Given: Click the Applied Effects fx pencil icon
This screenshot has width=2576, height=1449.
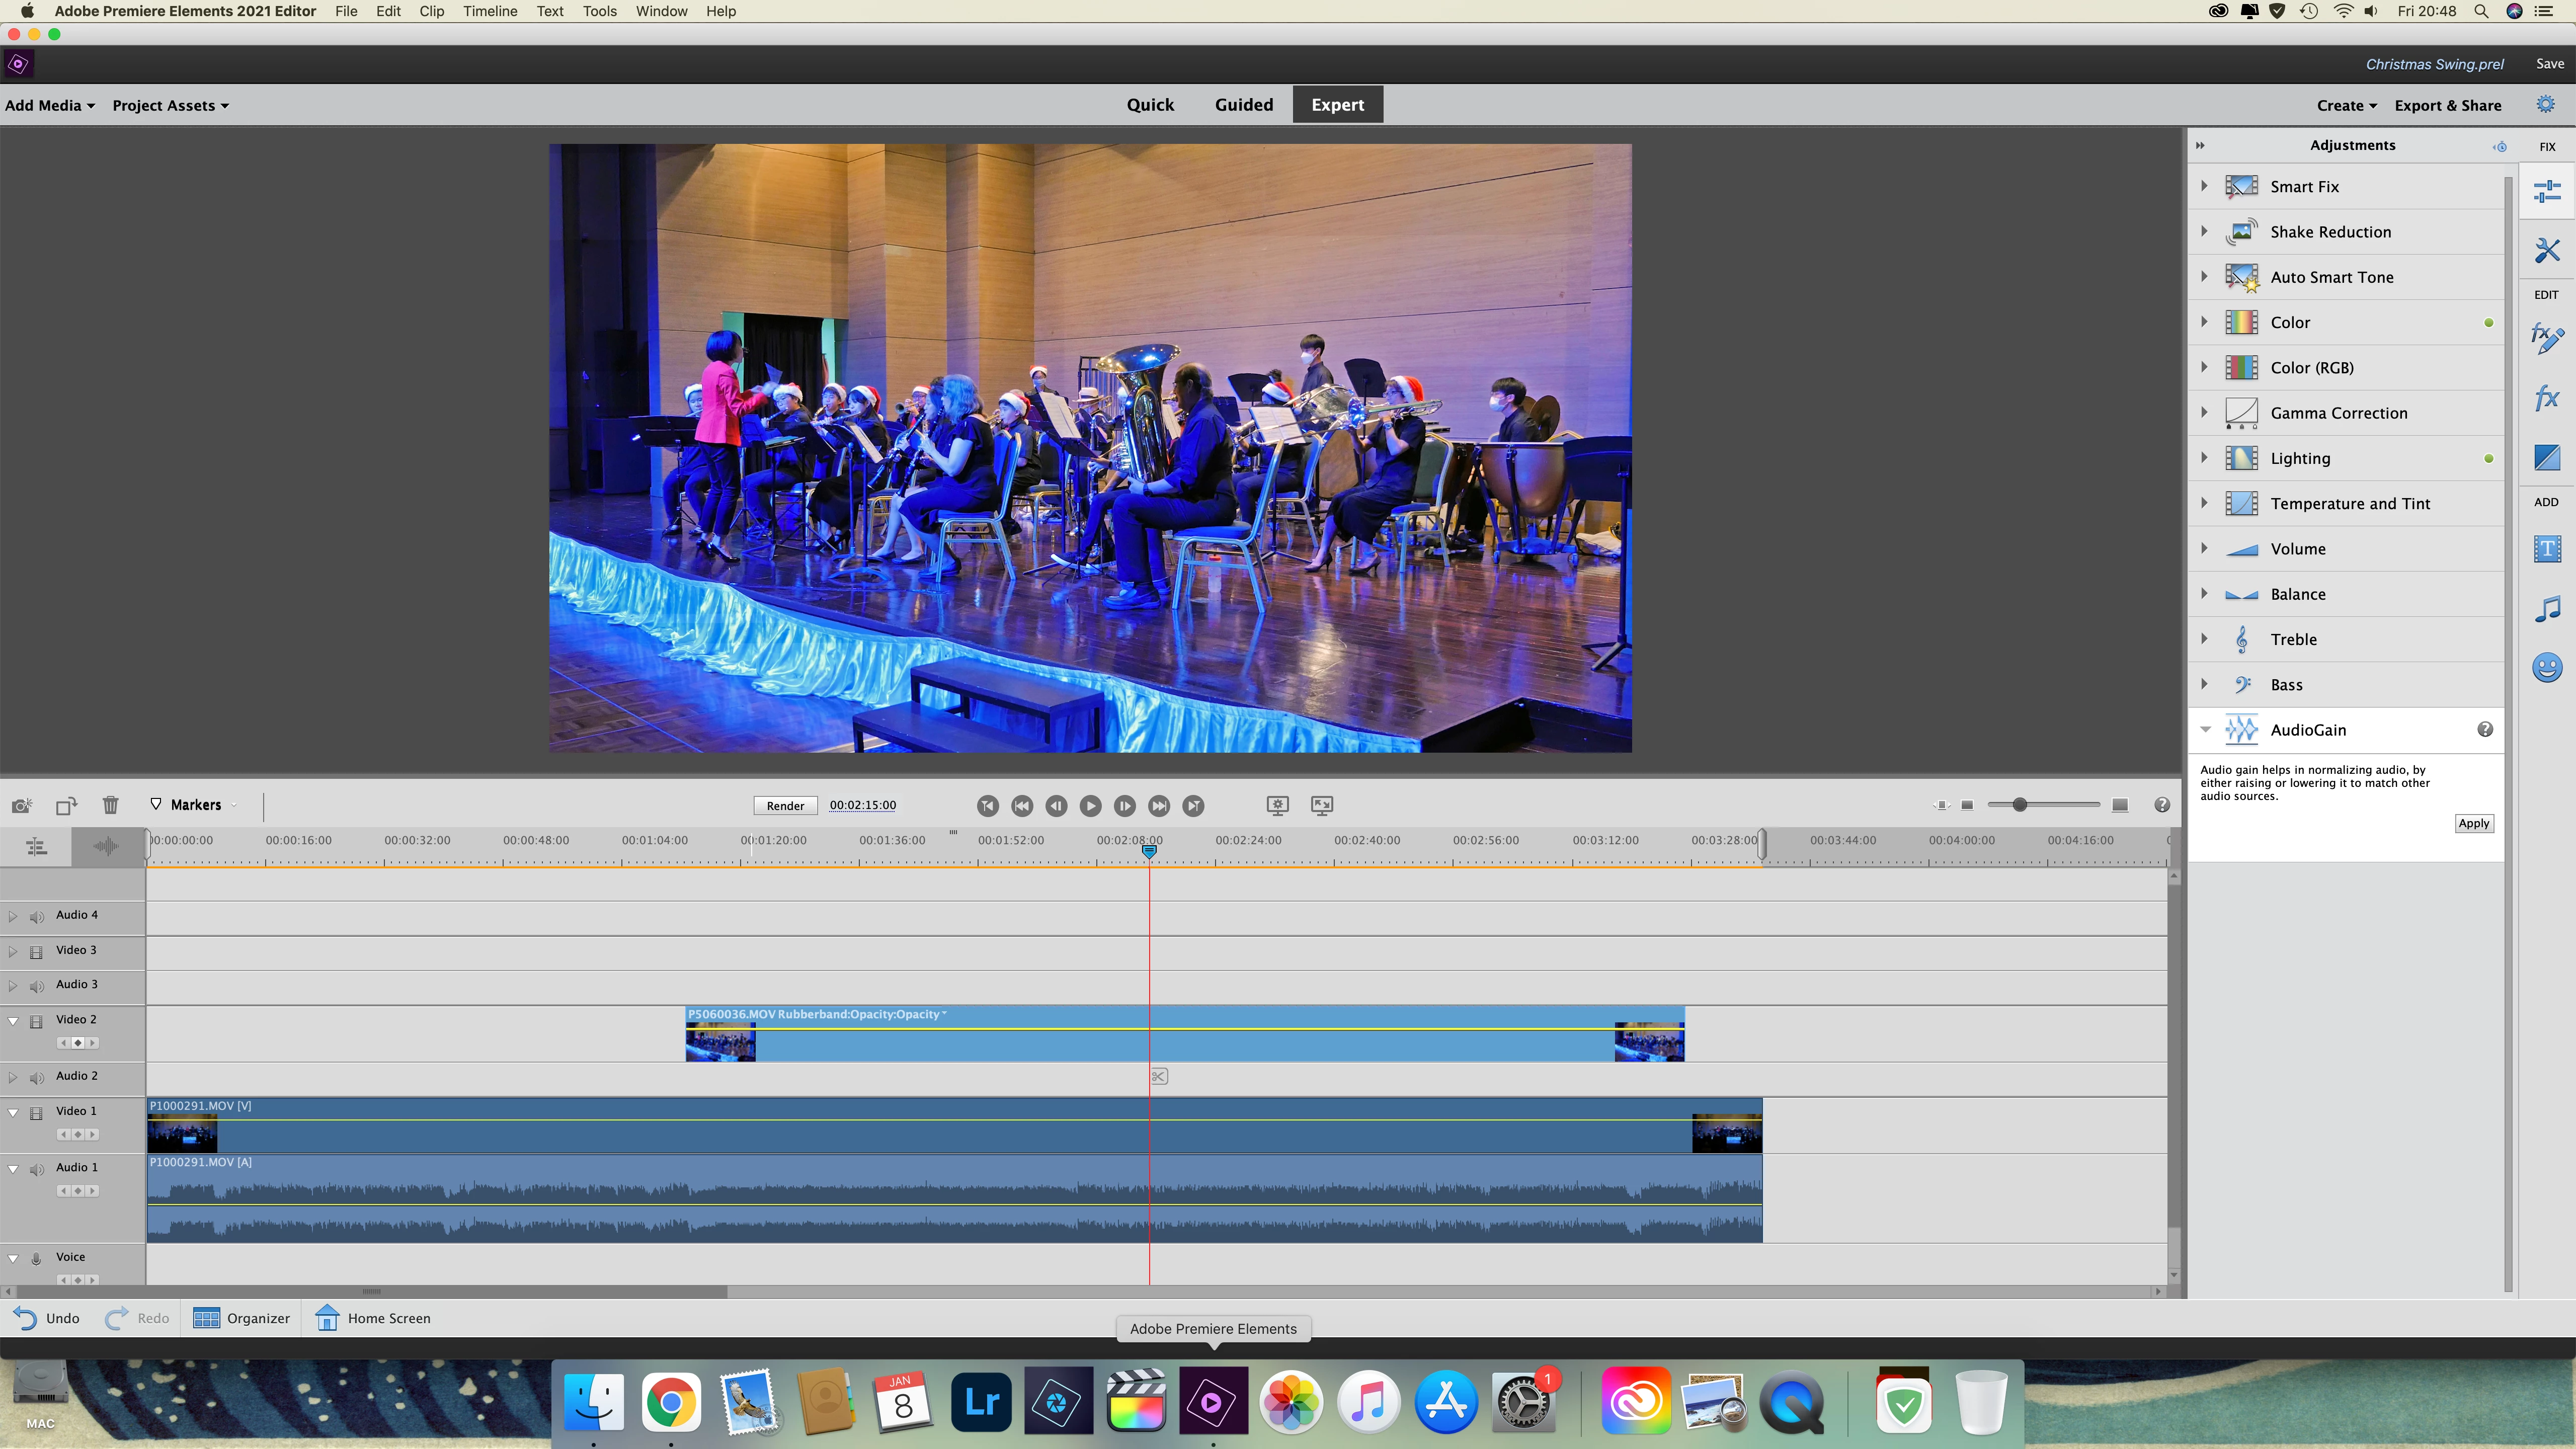Looking at the screenshot, I should [x=2546, y=338].
